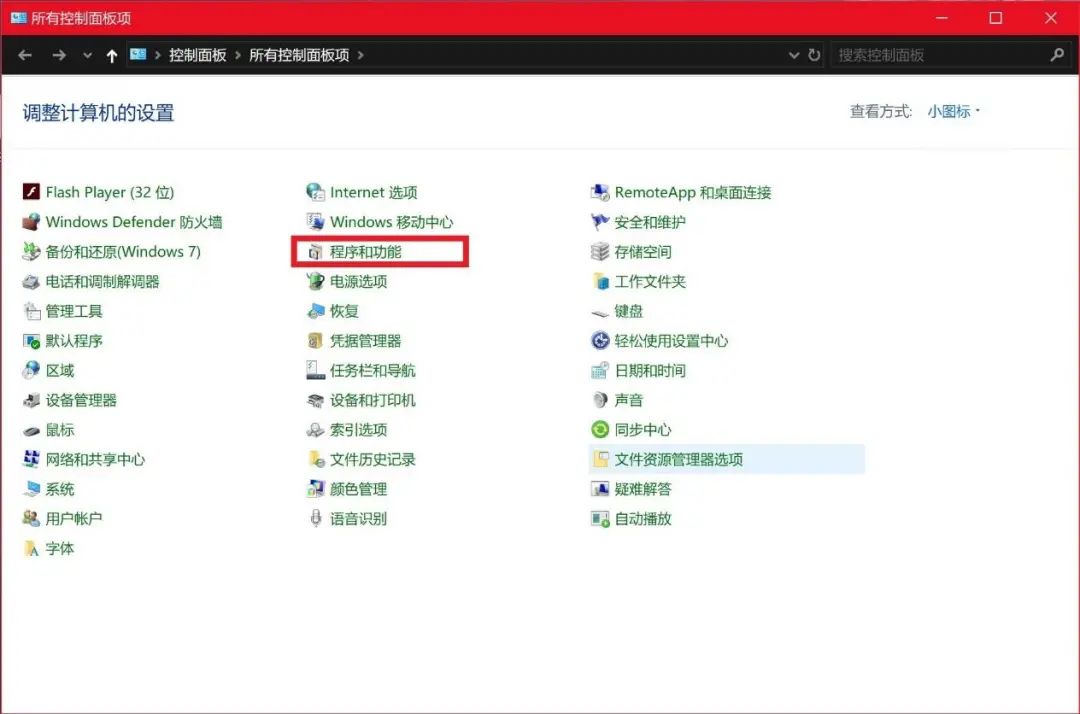Click the Internet 选项 icon
1080x714 pixels.
(x=315, y=191)
